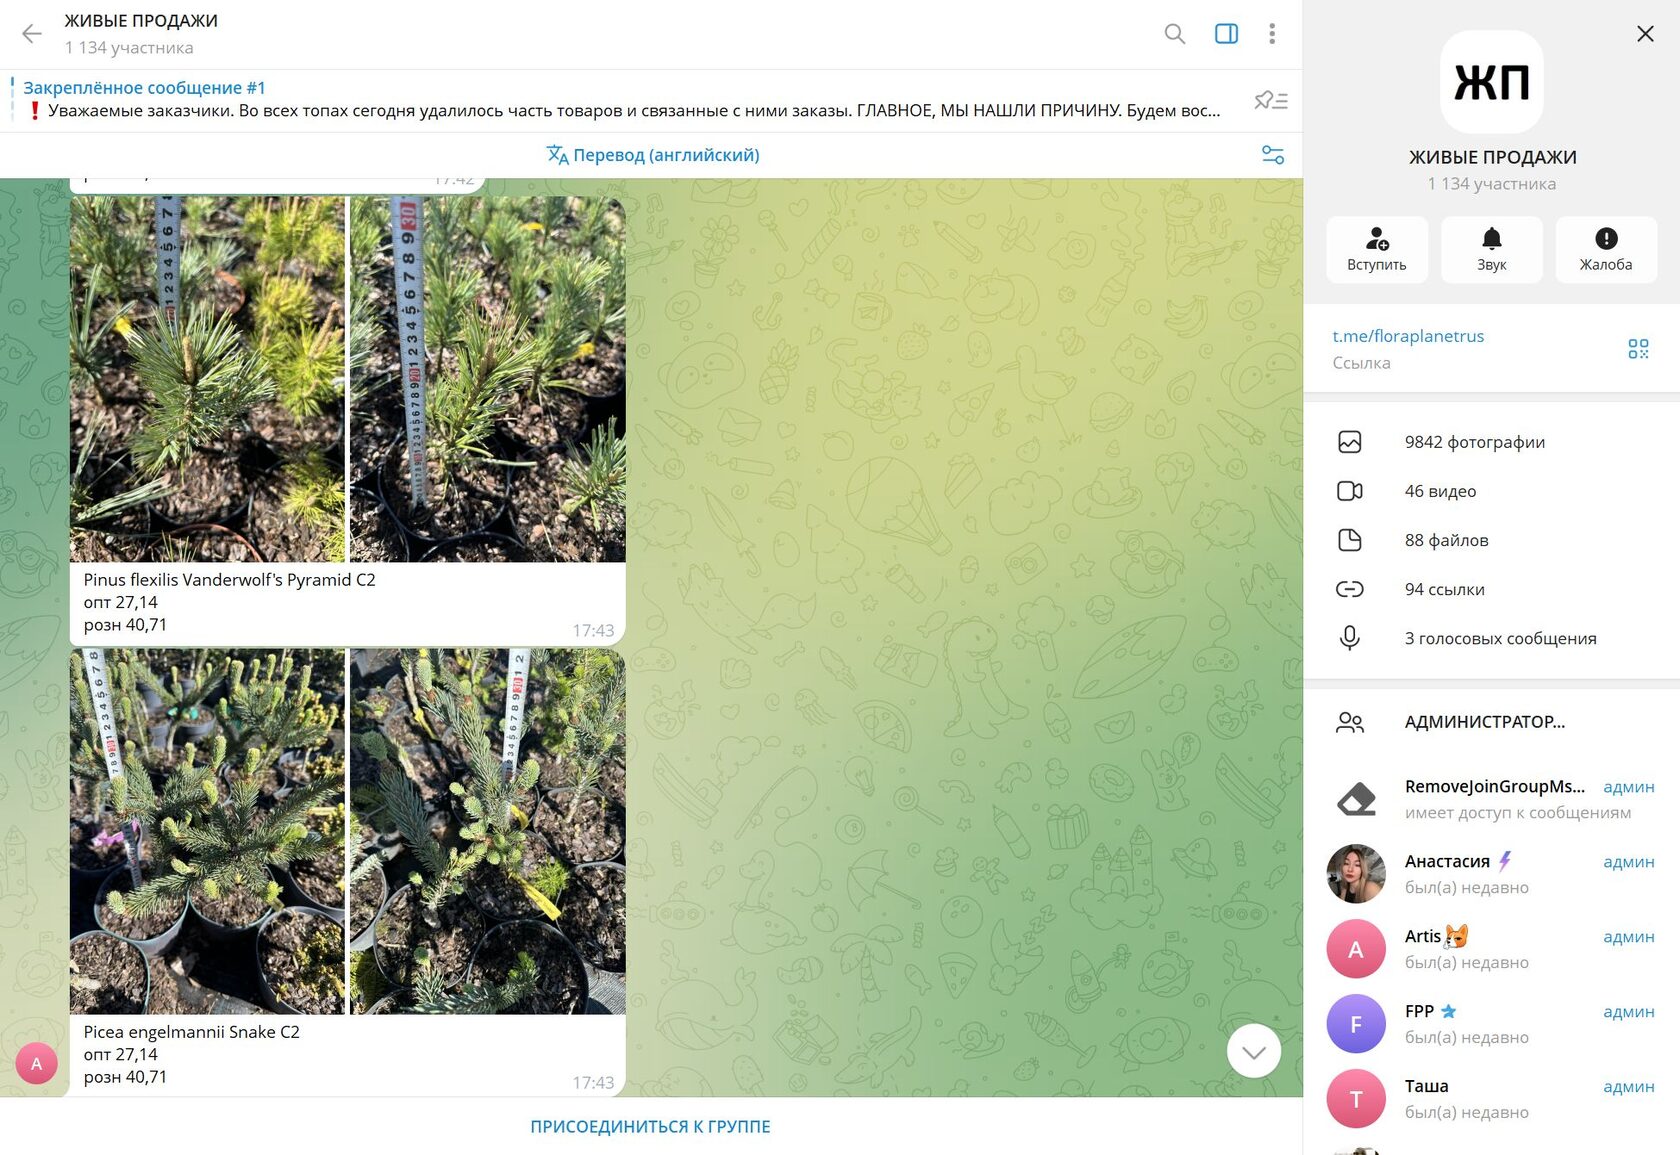View the 3 голосовых сообщения list
Image resolution: width=1680 pixels, height=1155 pixels.
click(1492, 638)
